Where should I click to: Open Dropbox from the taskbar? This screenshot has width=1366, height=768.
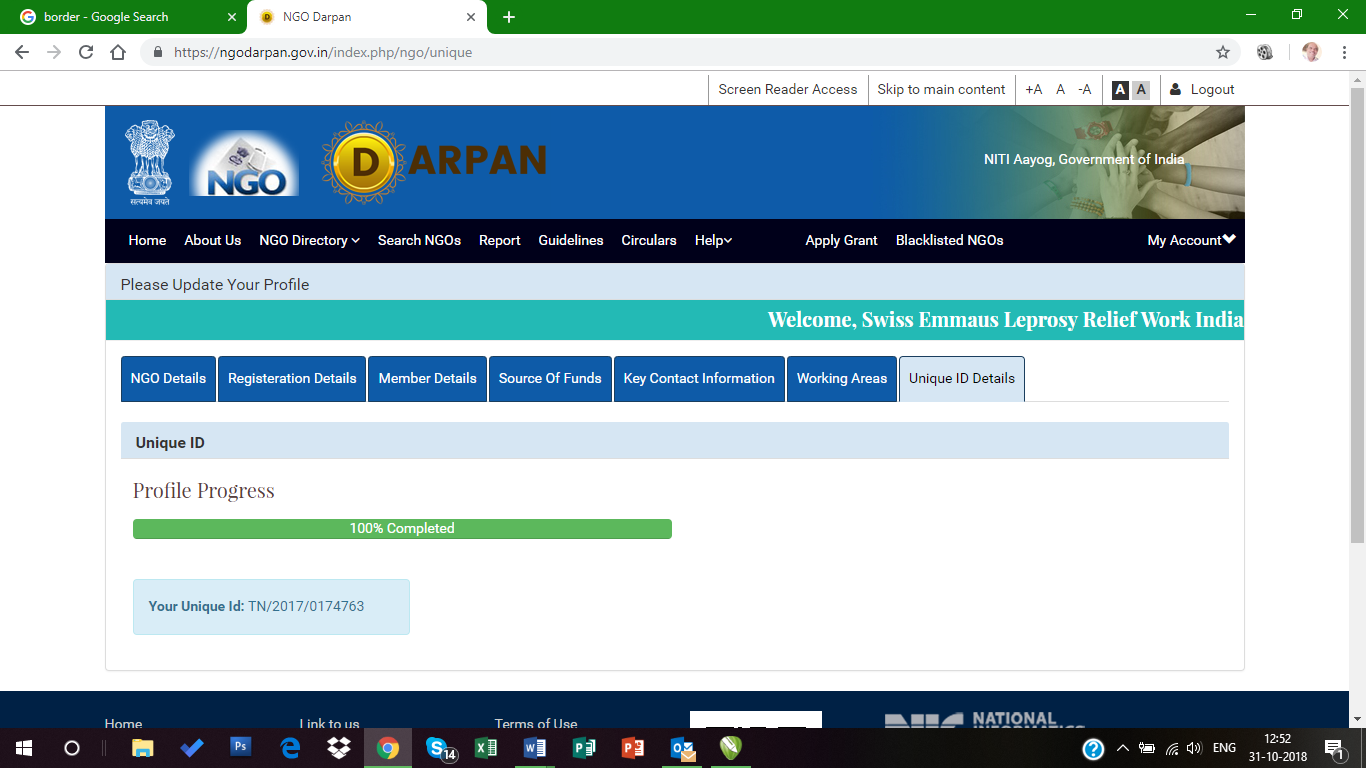[x=339, y=748]
